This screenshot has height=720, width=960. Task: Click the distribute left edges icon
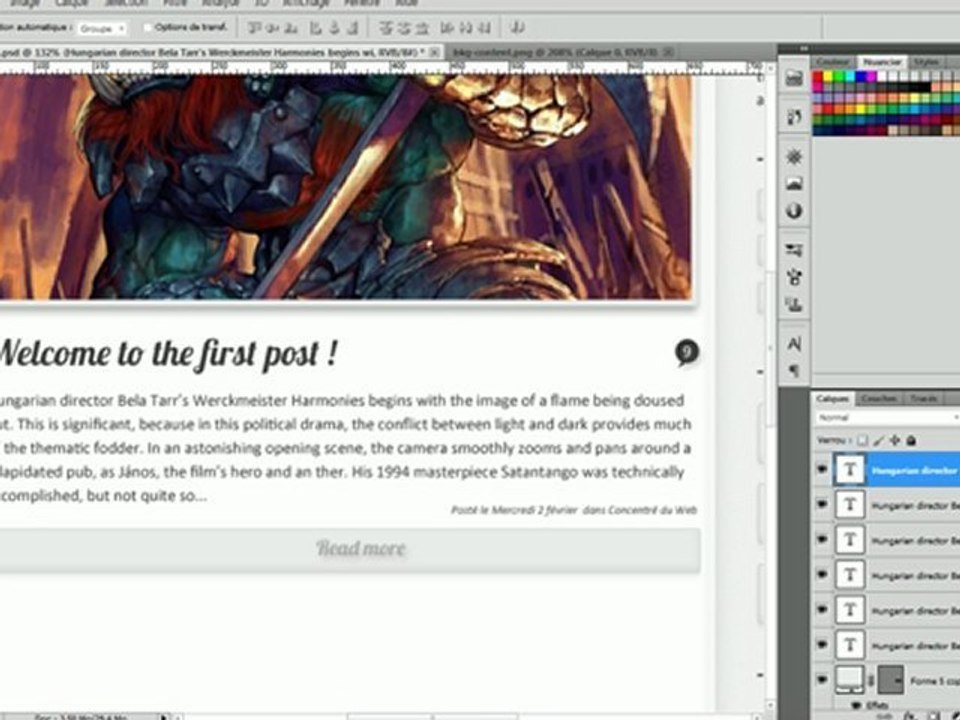click(448, 28)
